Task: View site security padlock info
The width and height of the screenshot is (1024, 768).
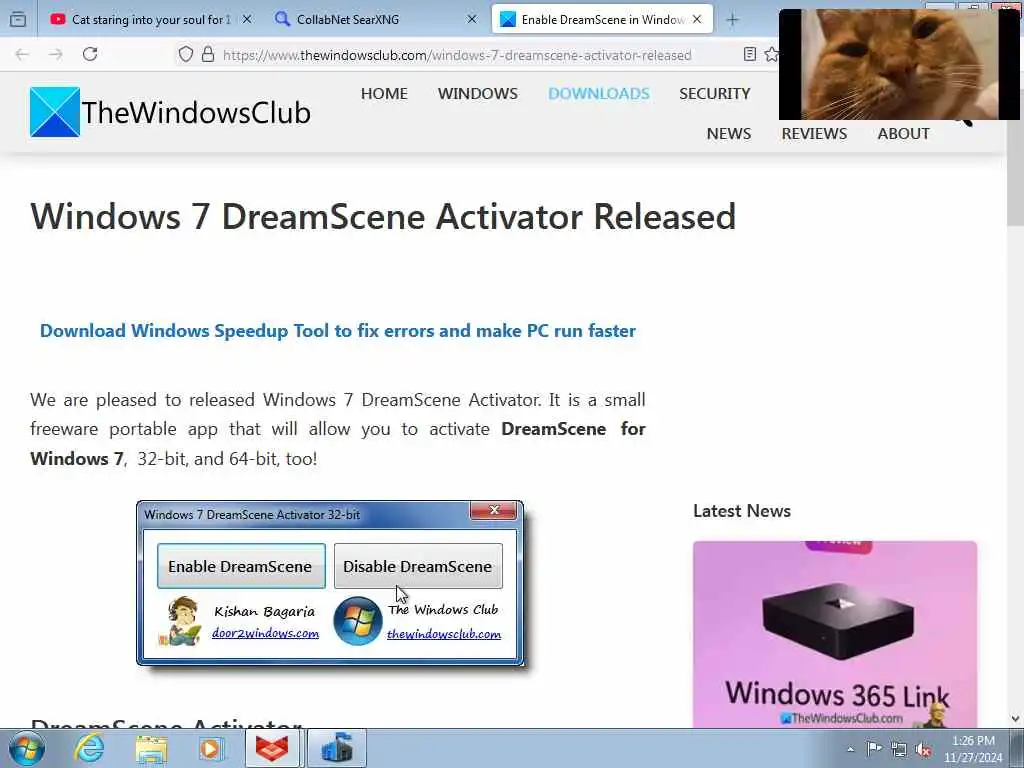Action: [208, 55]
